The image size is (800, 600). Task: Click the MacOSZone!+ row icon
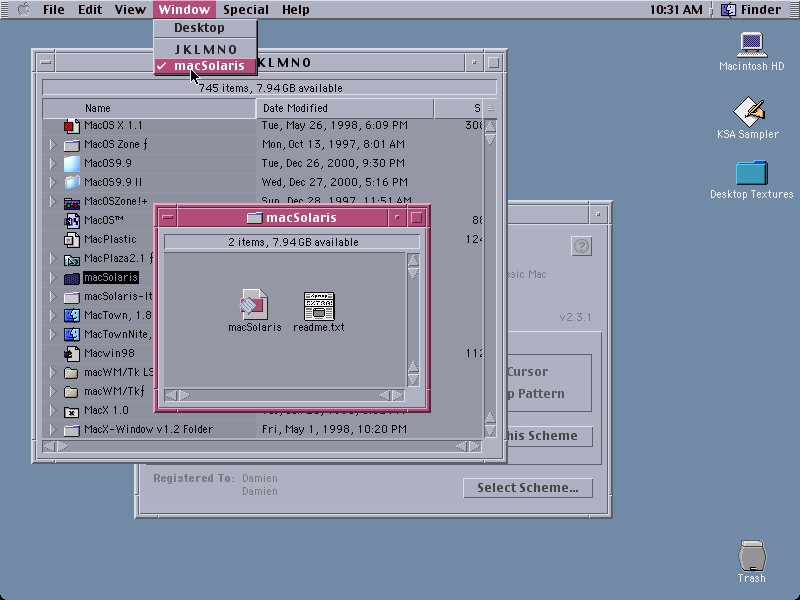coord(71,202)
